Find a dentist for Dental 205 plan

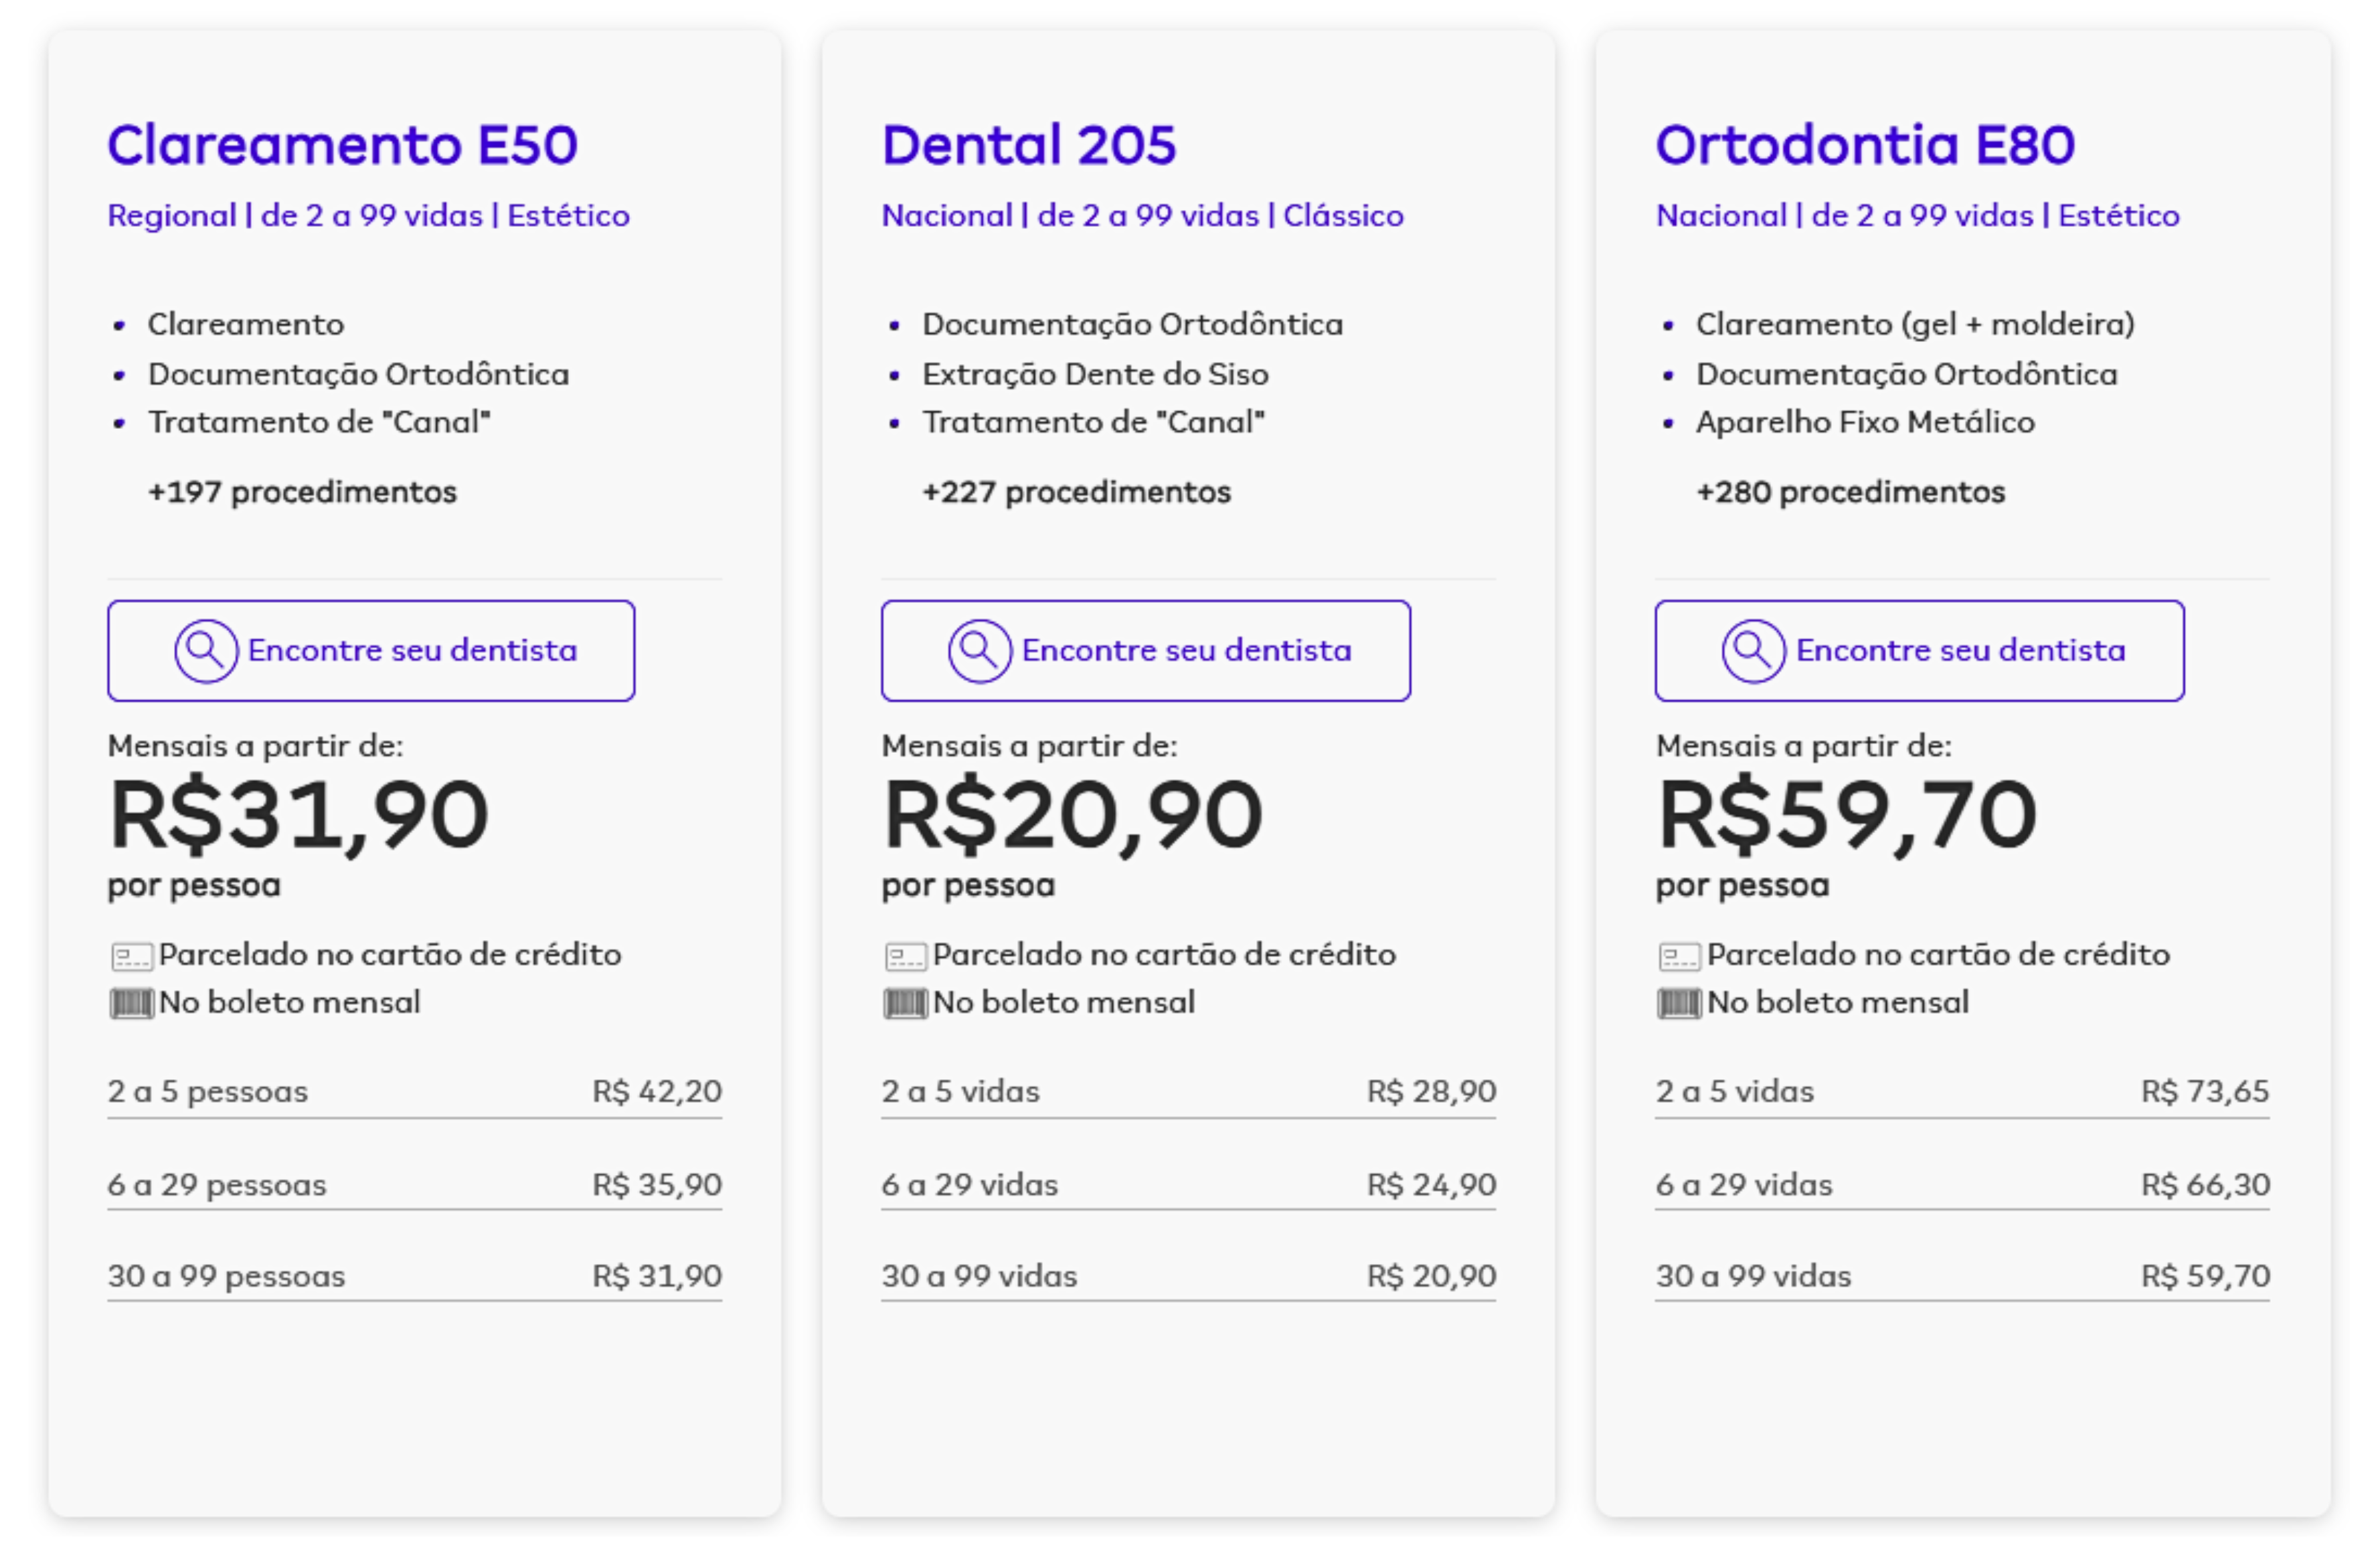click(1146, 651)
